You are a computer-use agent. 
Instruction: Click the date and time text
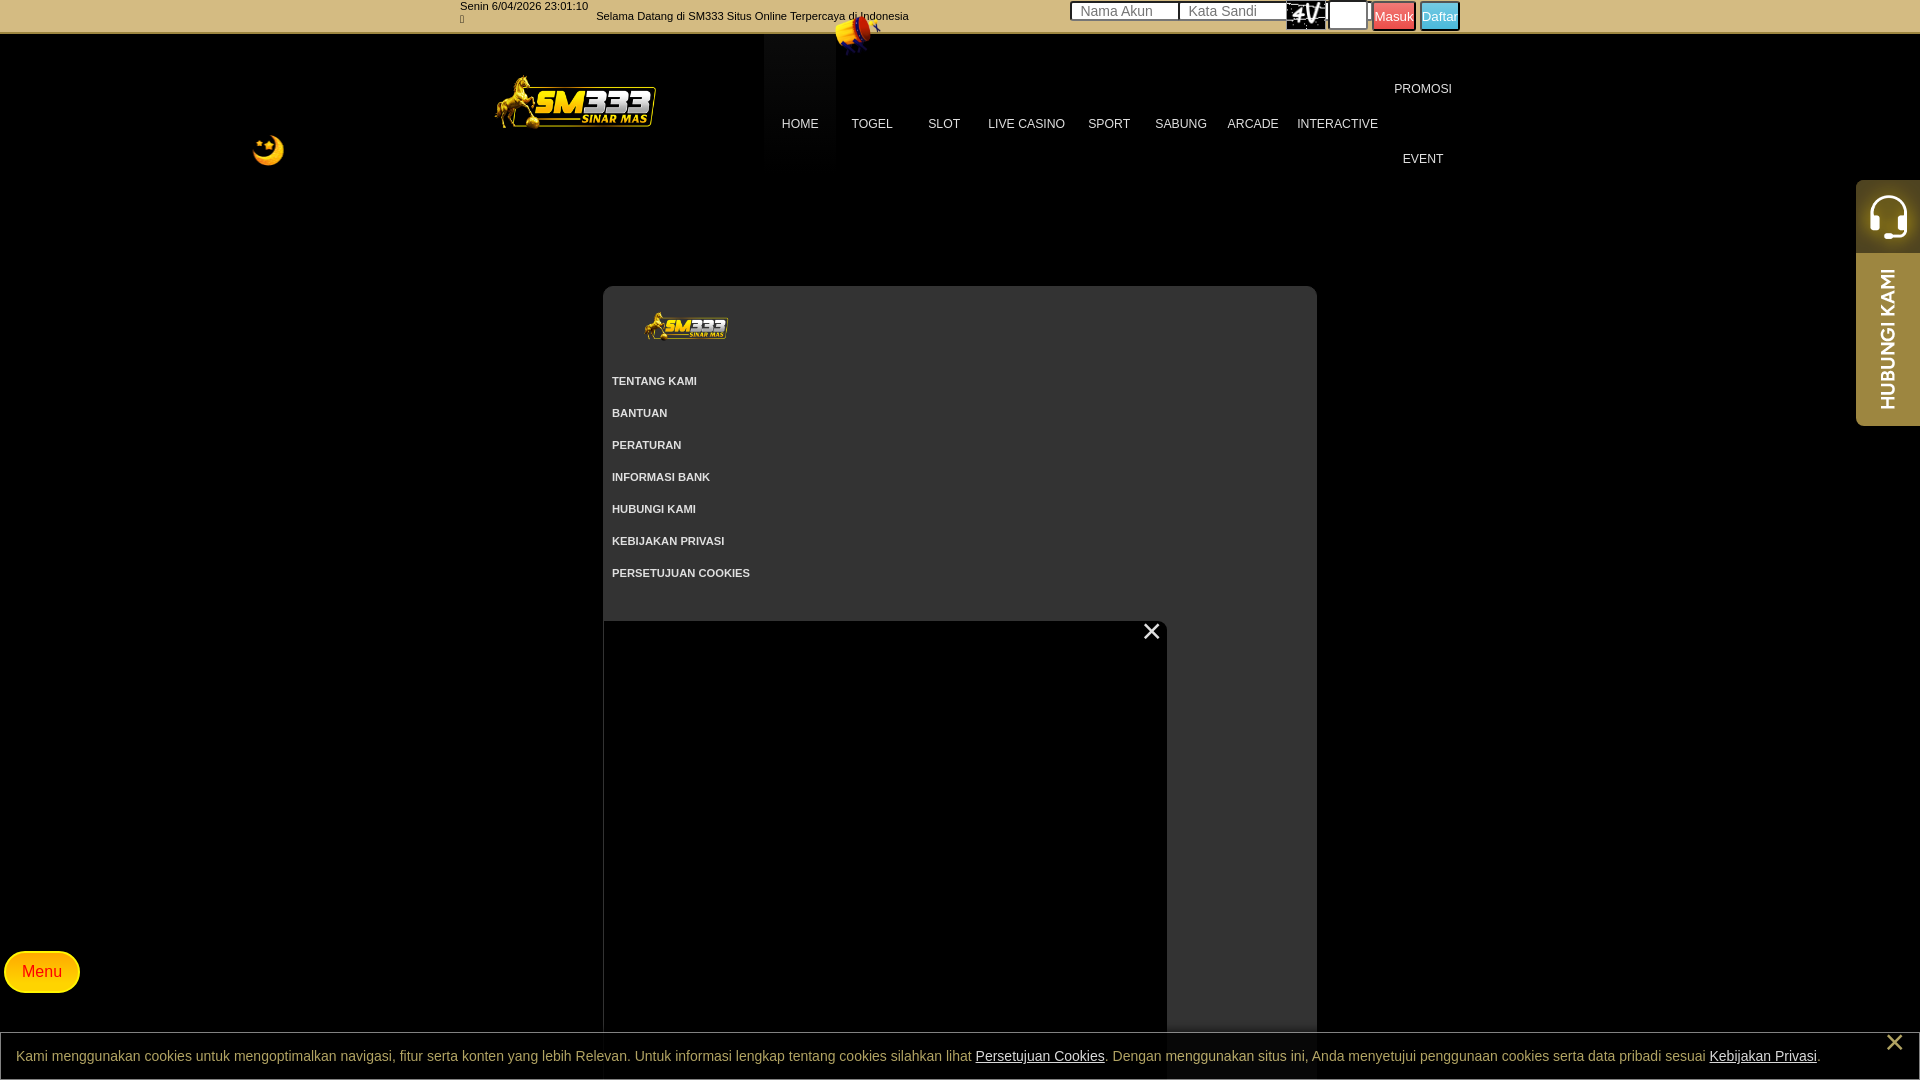click(524, 6)
